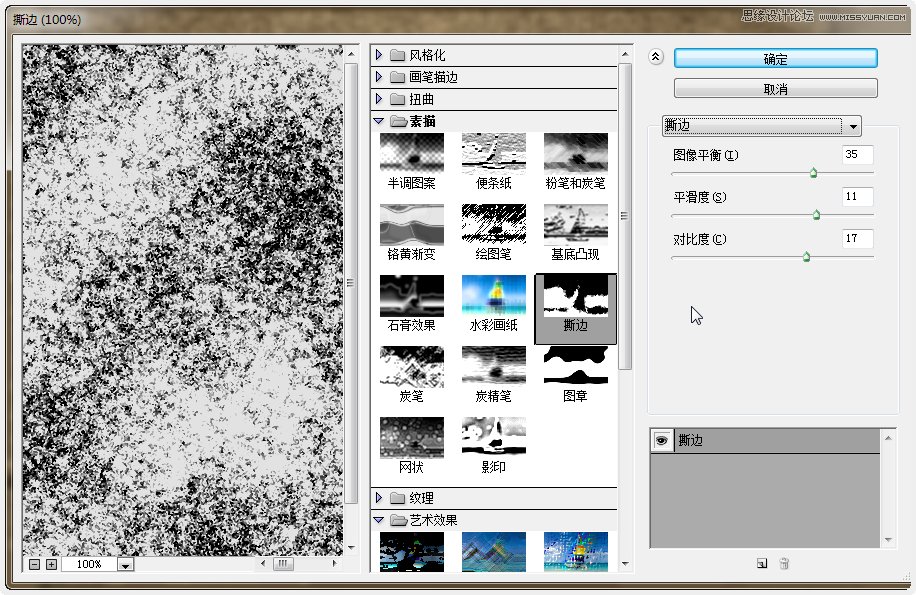This screenshot has width=916, height=595.
Task: Click the filter list scroll up arrow
Action: coord(625,54)
